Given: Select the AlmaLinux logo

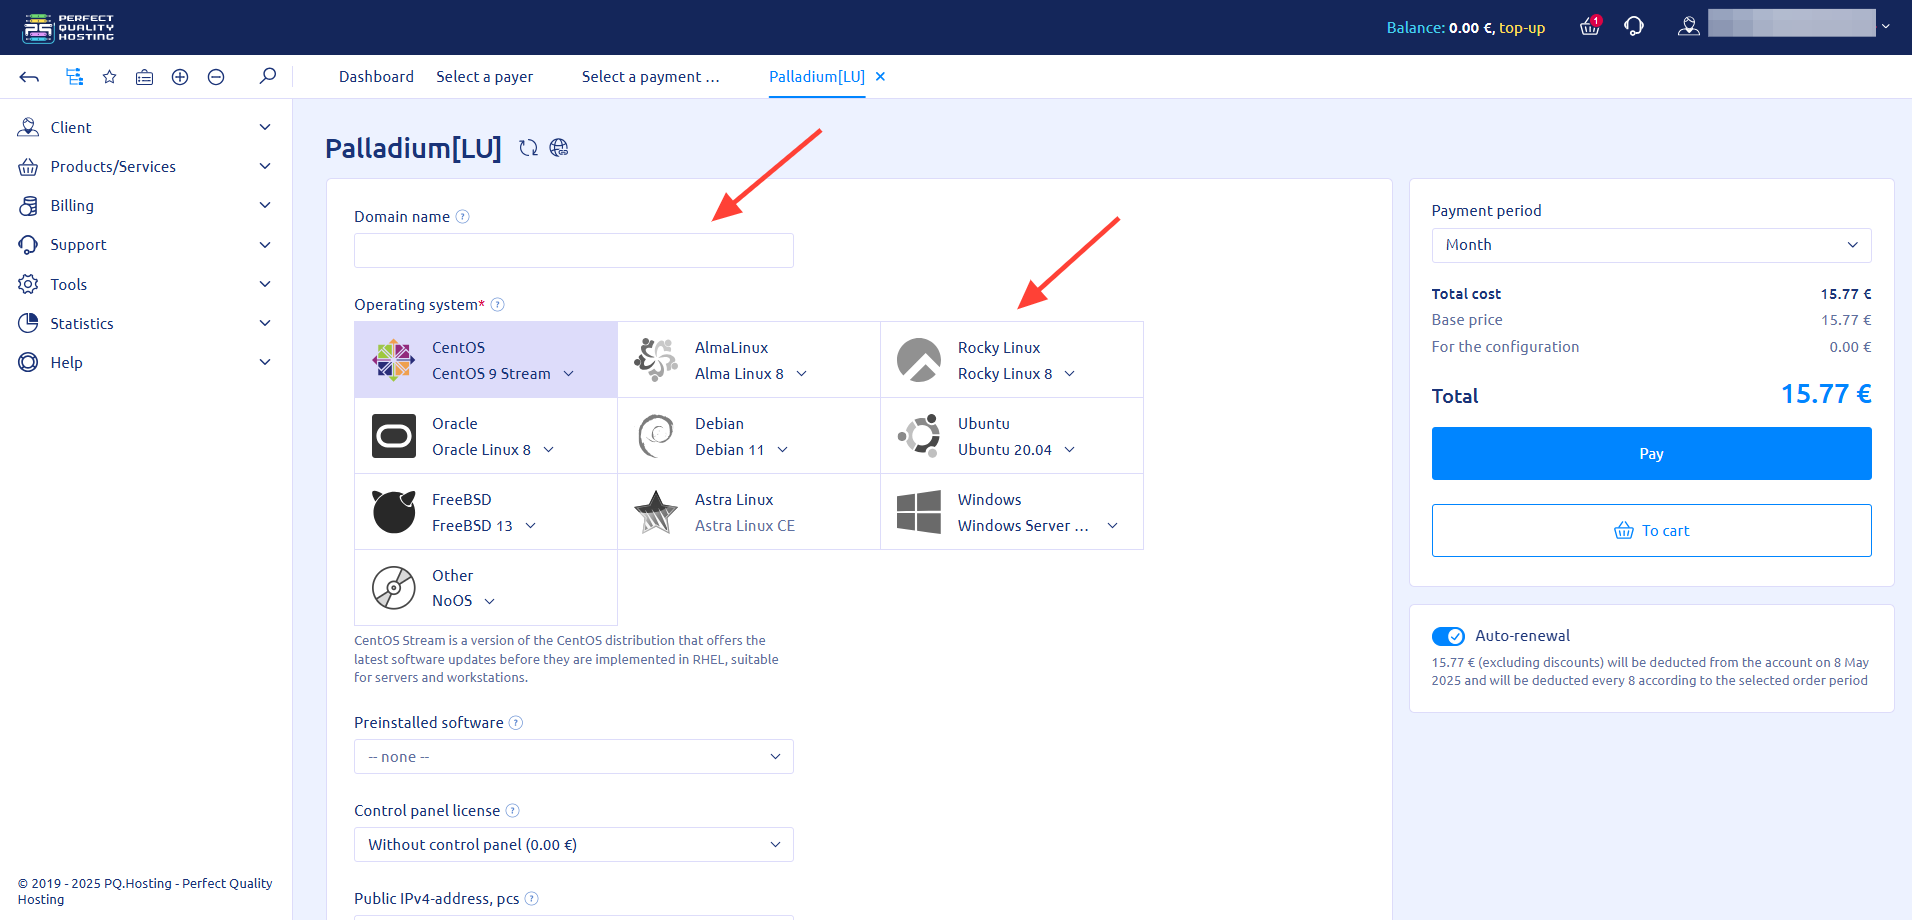Looking at the screenshot, I should 656,360.
